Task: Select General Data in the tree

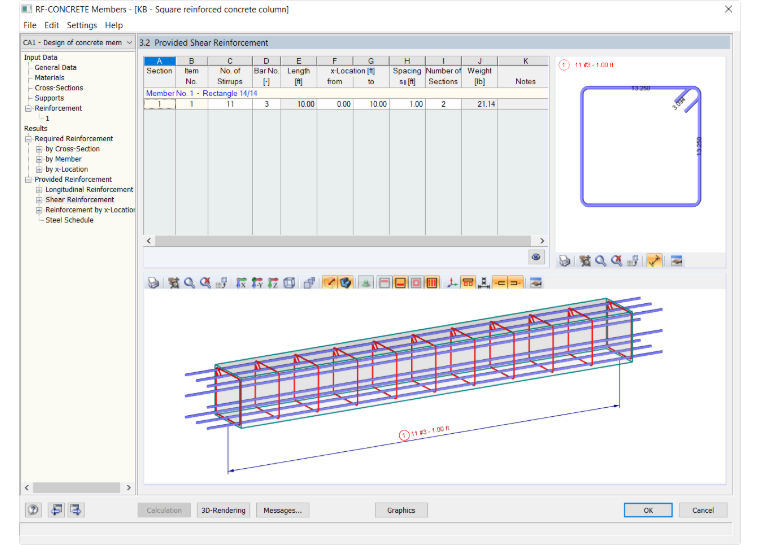Action: coord(55,67)
